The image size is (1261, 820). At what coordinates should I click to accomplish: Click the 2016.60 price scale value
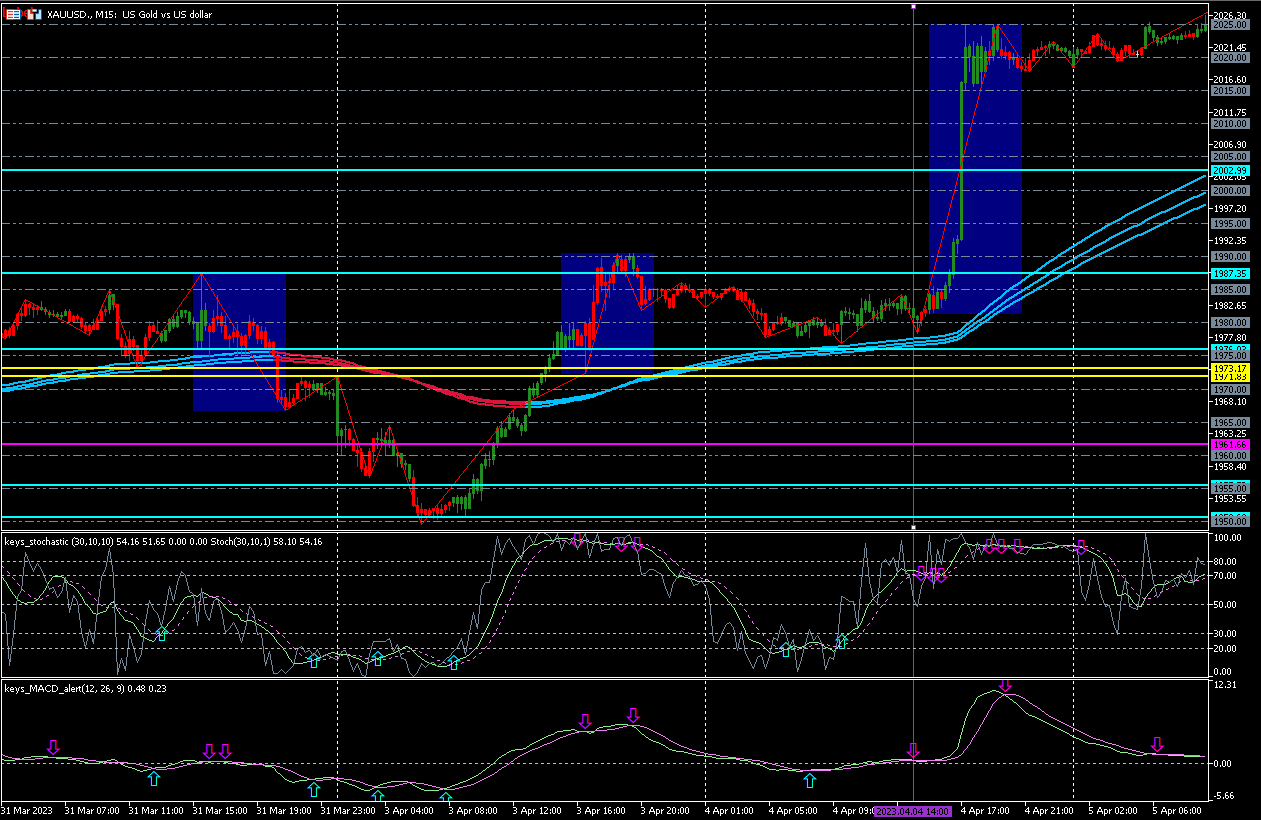point(1229,80)
